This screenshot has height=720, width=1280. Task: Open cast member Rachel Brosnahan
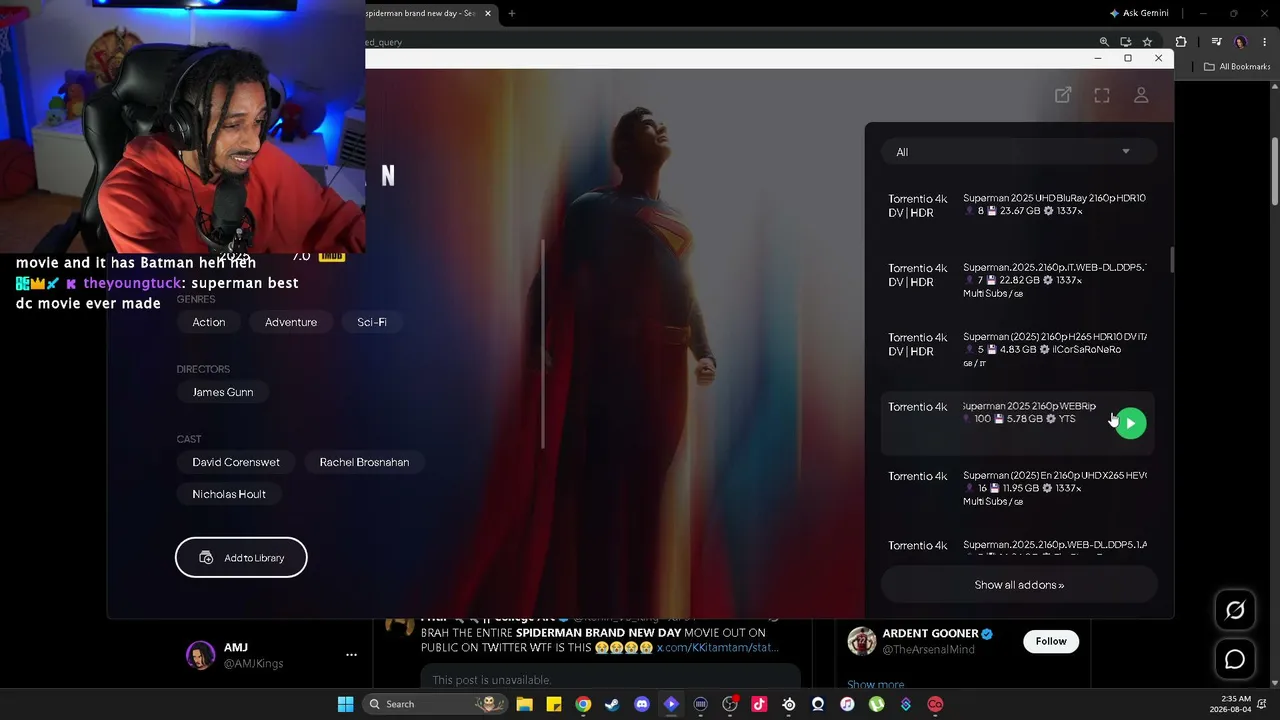click(x=364, y=462)
